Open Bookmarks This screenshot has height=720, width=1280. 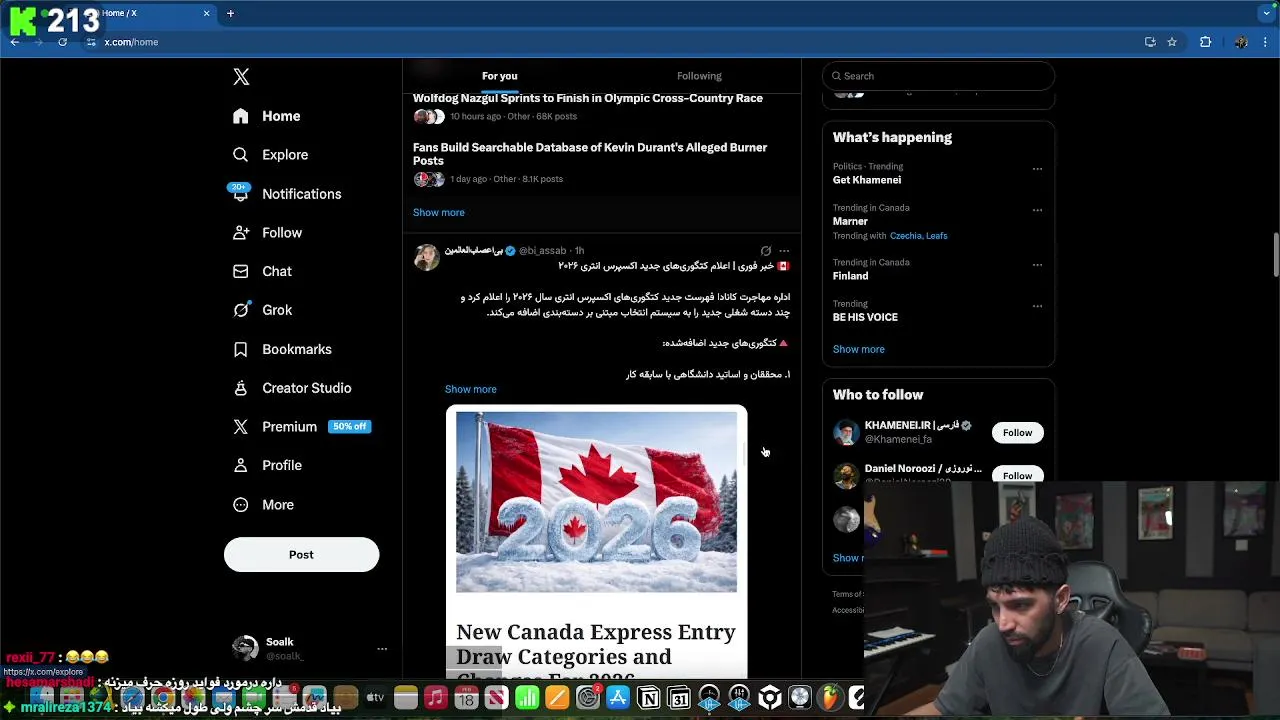(x=282, y=349)
